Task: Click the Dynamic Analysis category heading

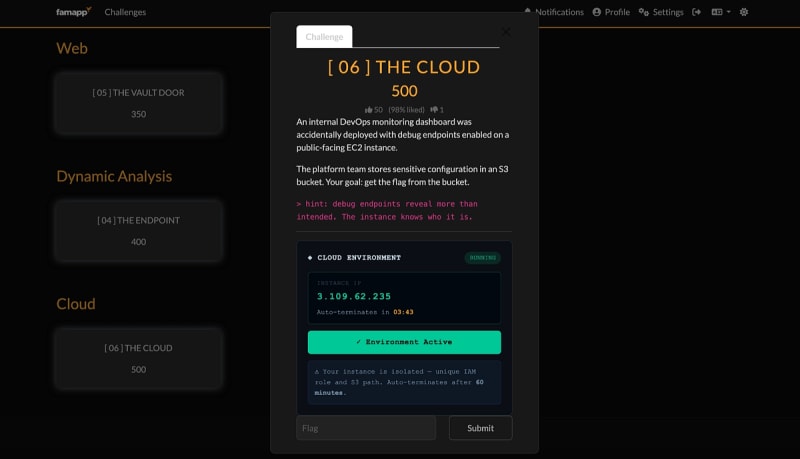Action: click(114, 176)
